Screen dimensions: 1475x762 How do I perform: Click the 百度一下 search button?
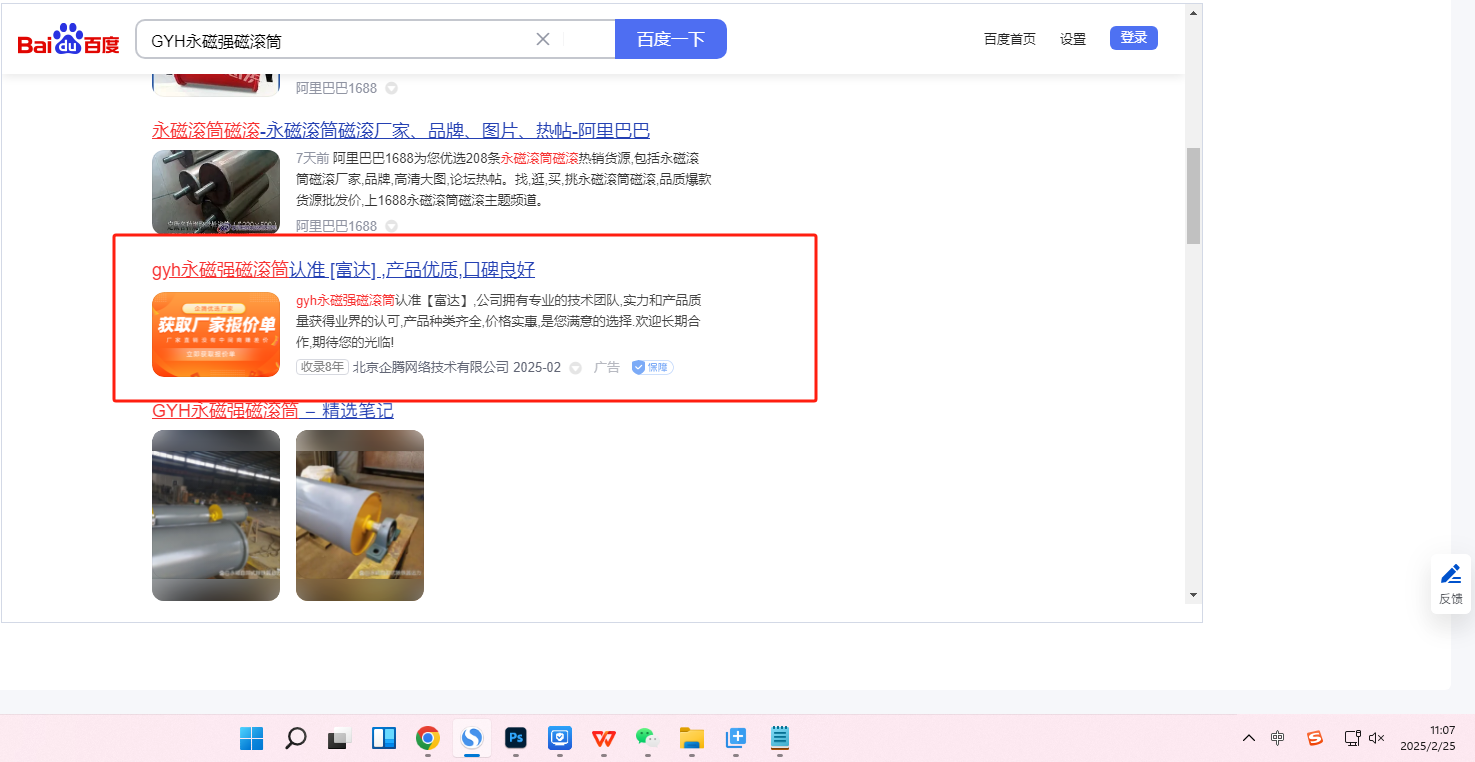(x=671, y=39)
